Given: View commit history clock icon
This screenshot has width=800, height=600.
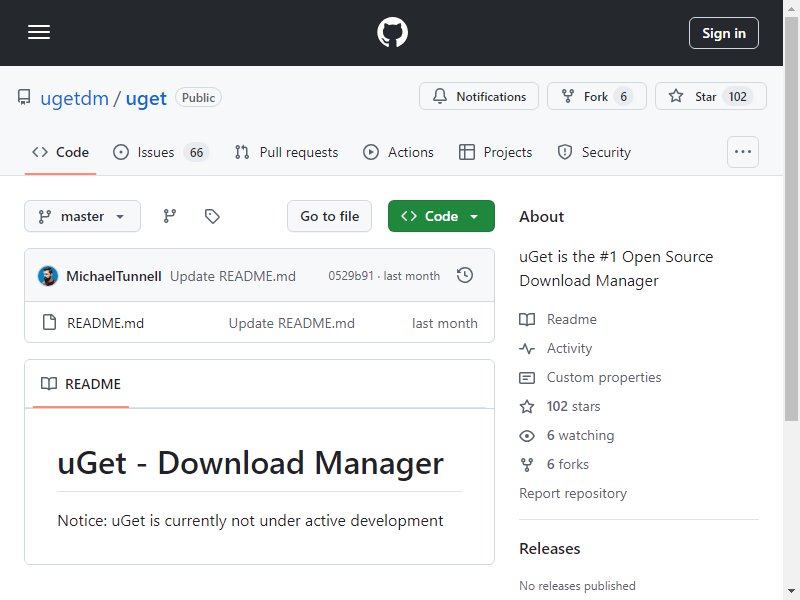Looking at the screenshot, I should point(465,276).
